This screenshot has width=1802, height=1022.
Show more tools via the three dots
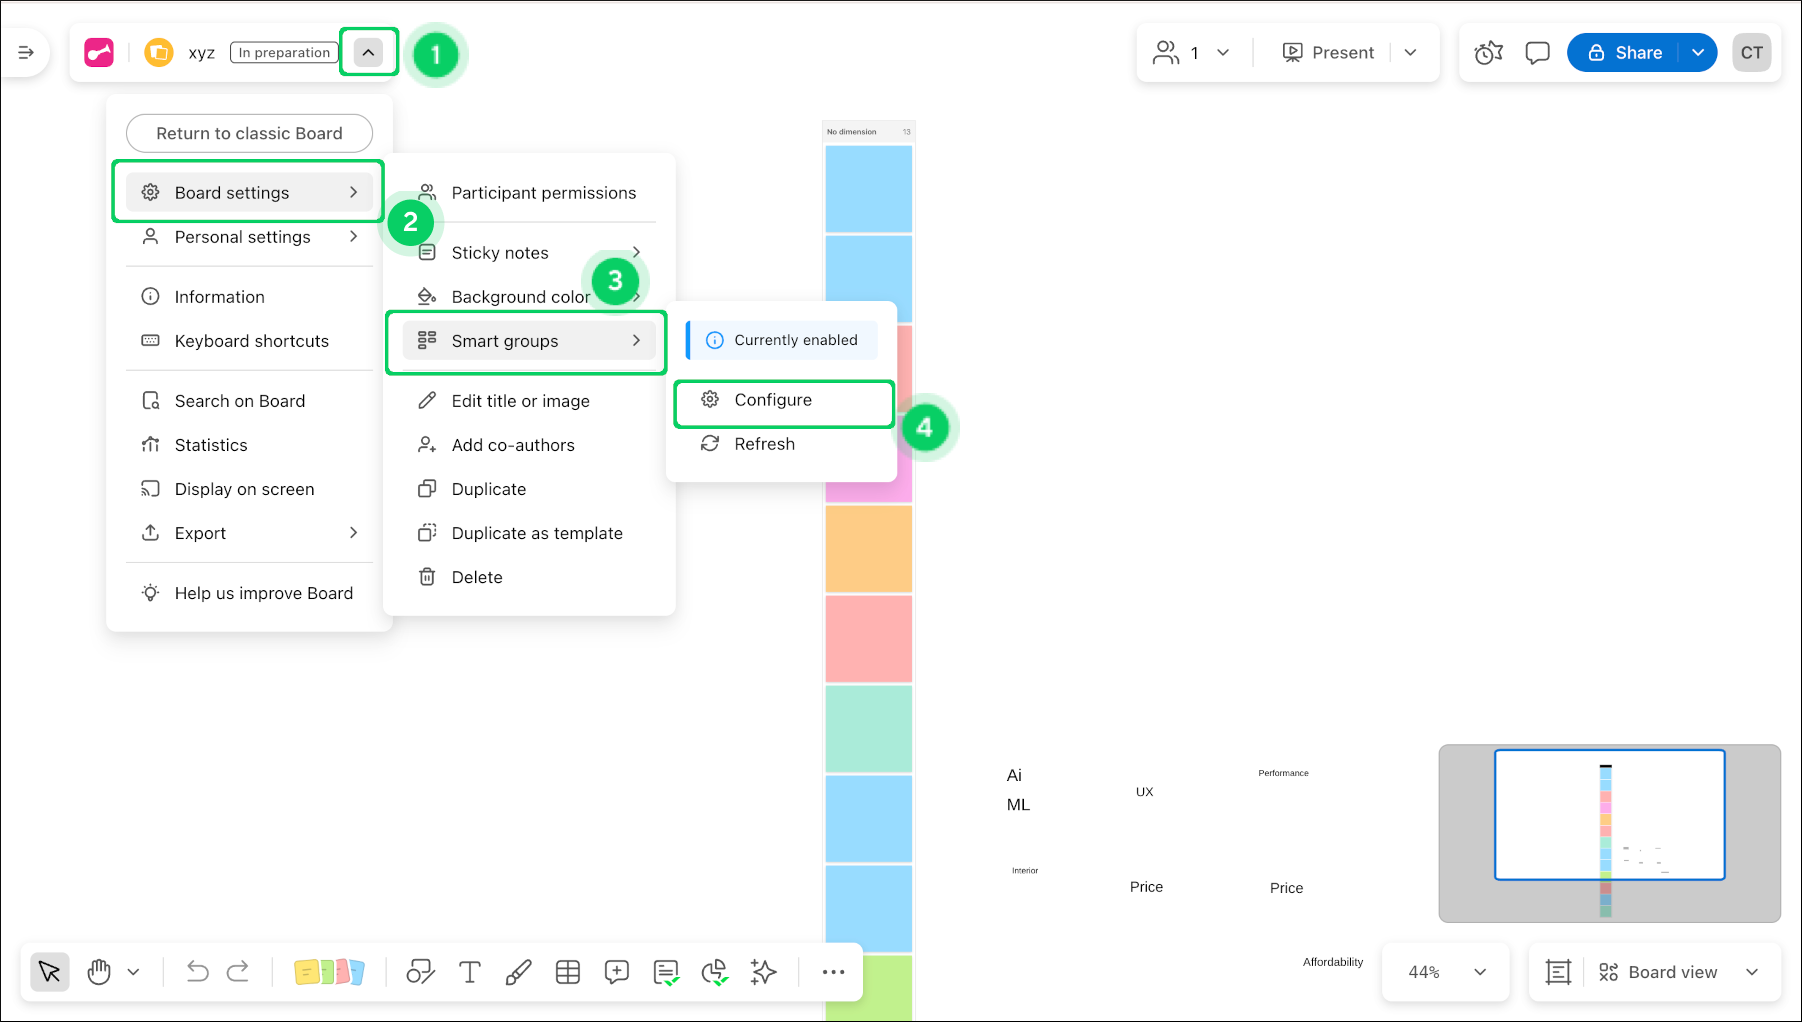click(833, 972)
